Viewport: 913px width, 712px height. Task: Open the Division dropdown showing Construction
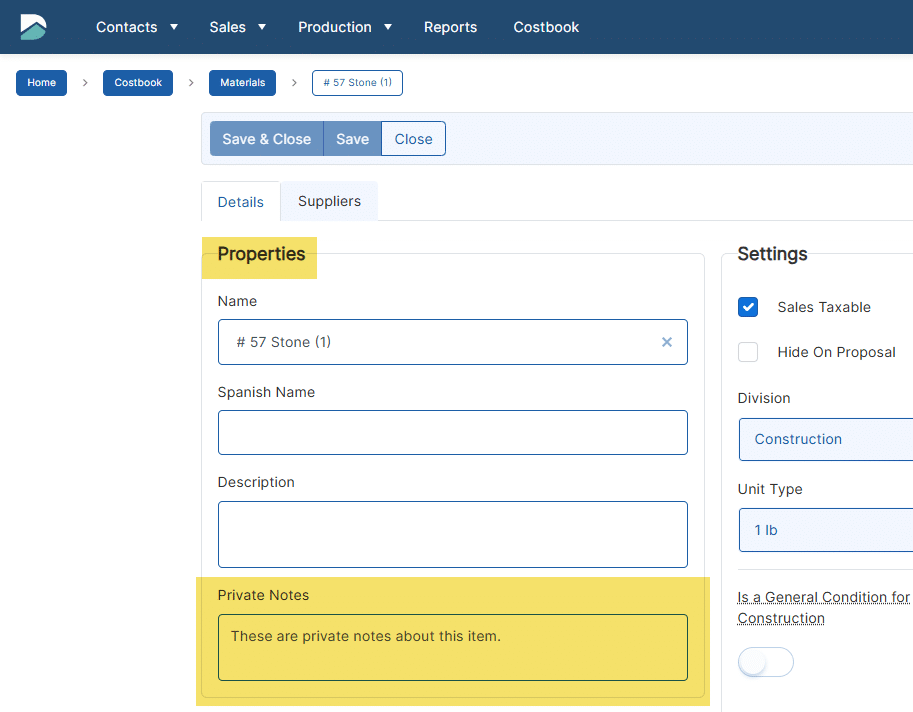coord(825,439)
